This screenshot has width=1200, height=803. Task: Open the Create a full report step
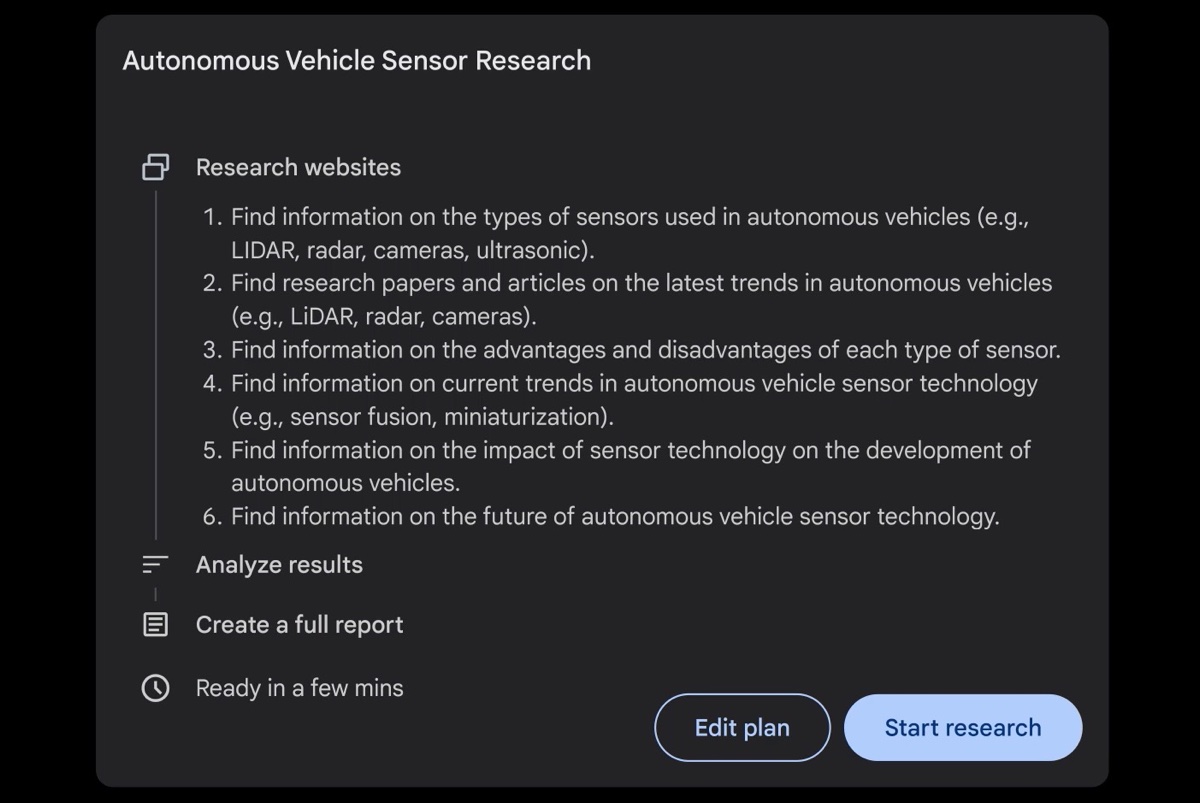(299, 625)
